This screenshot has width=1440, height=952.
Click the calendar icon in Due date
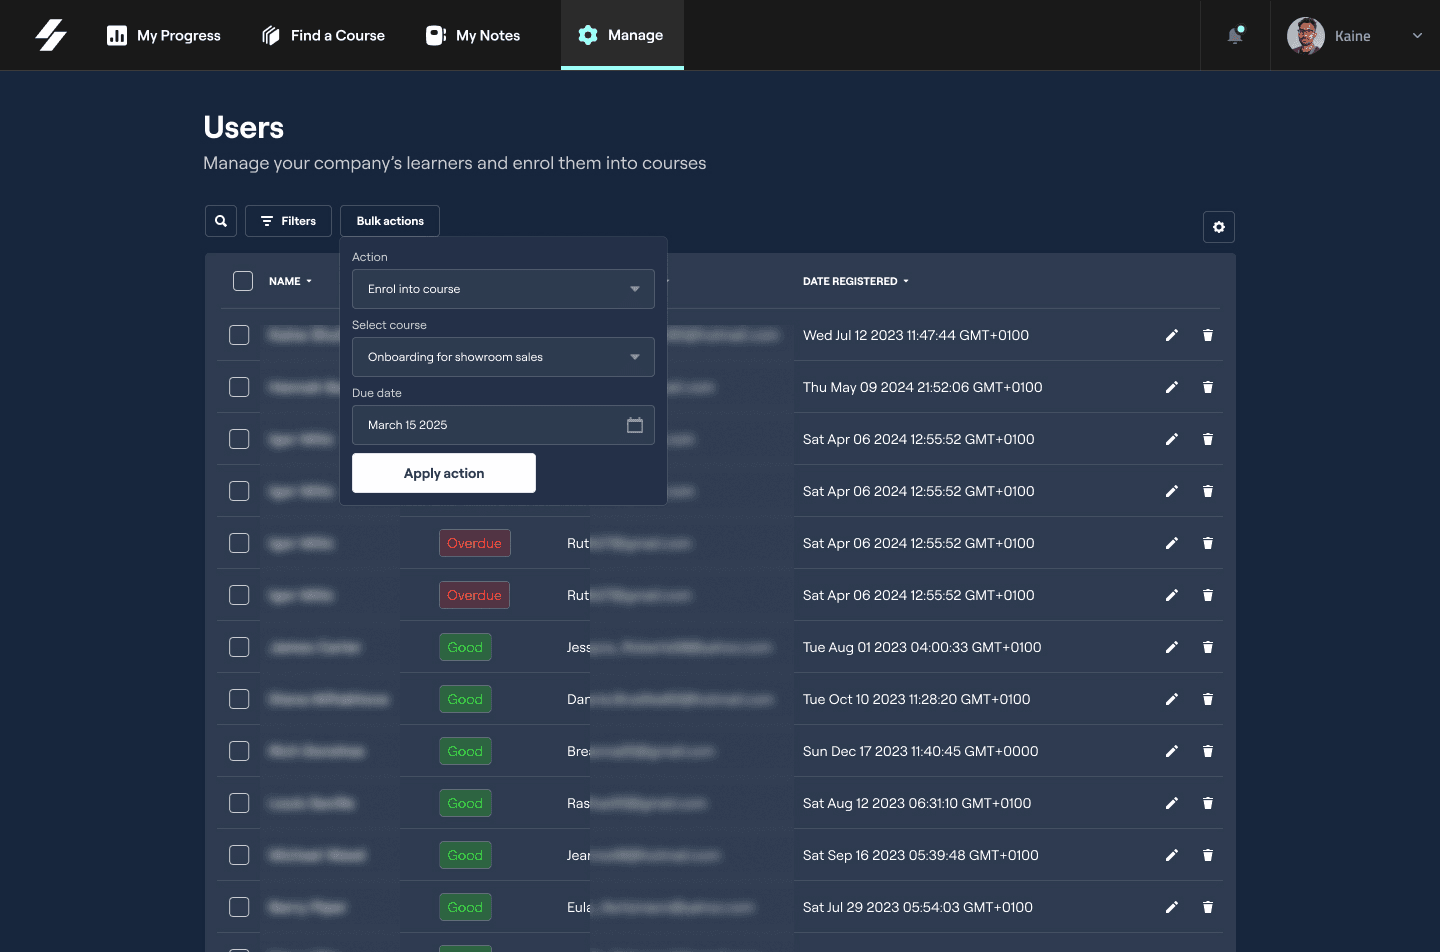coord(634,425)
